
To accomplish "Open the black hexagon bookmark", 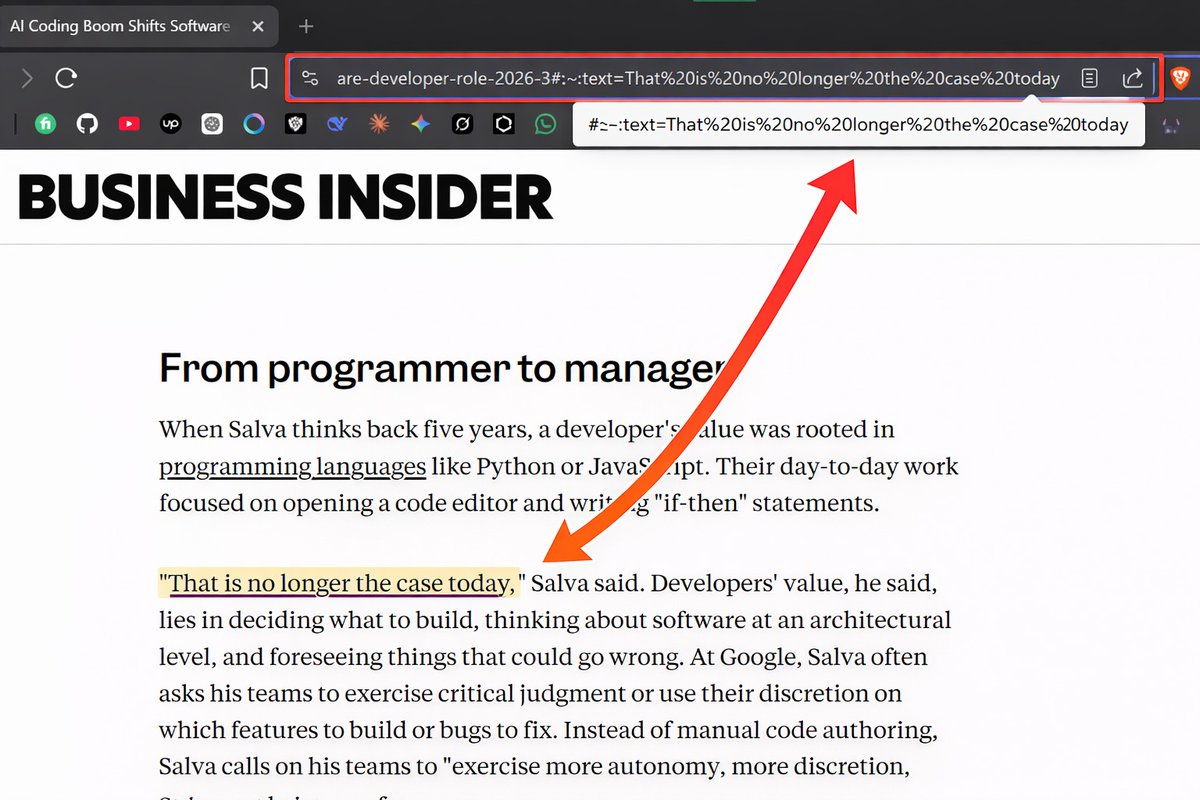I will pos(504,124).
